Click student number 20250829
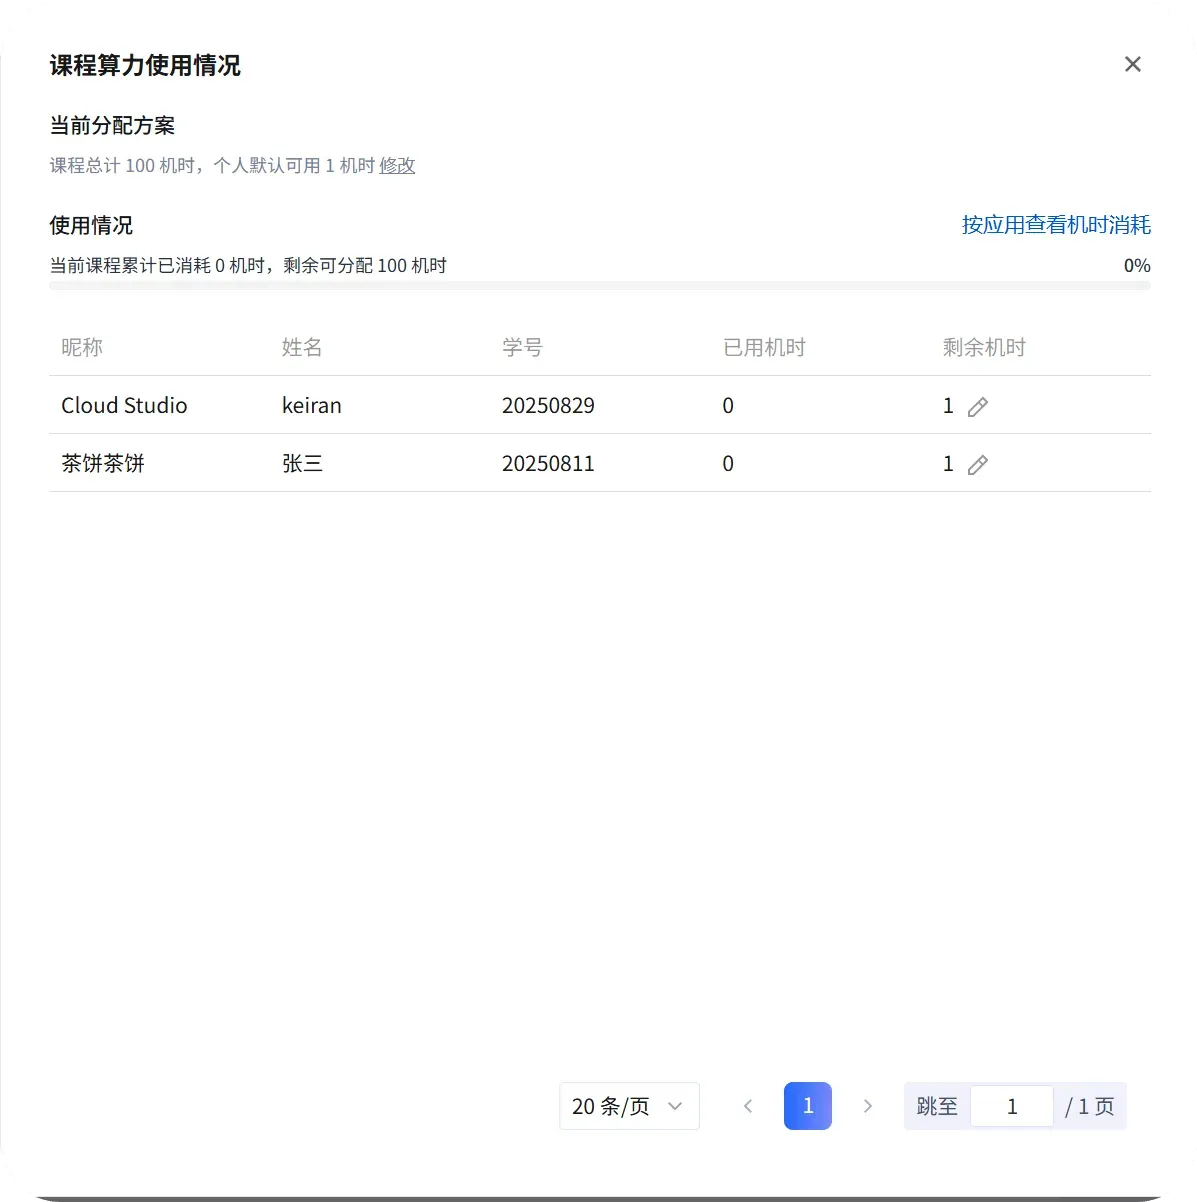 click(x=548, y=405)
